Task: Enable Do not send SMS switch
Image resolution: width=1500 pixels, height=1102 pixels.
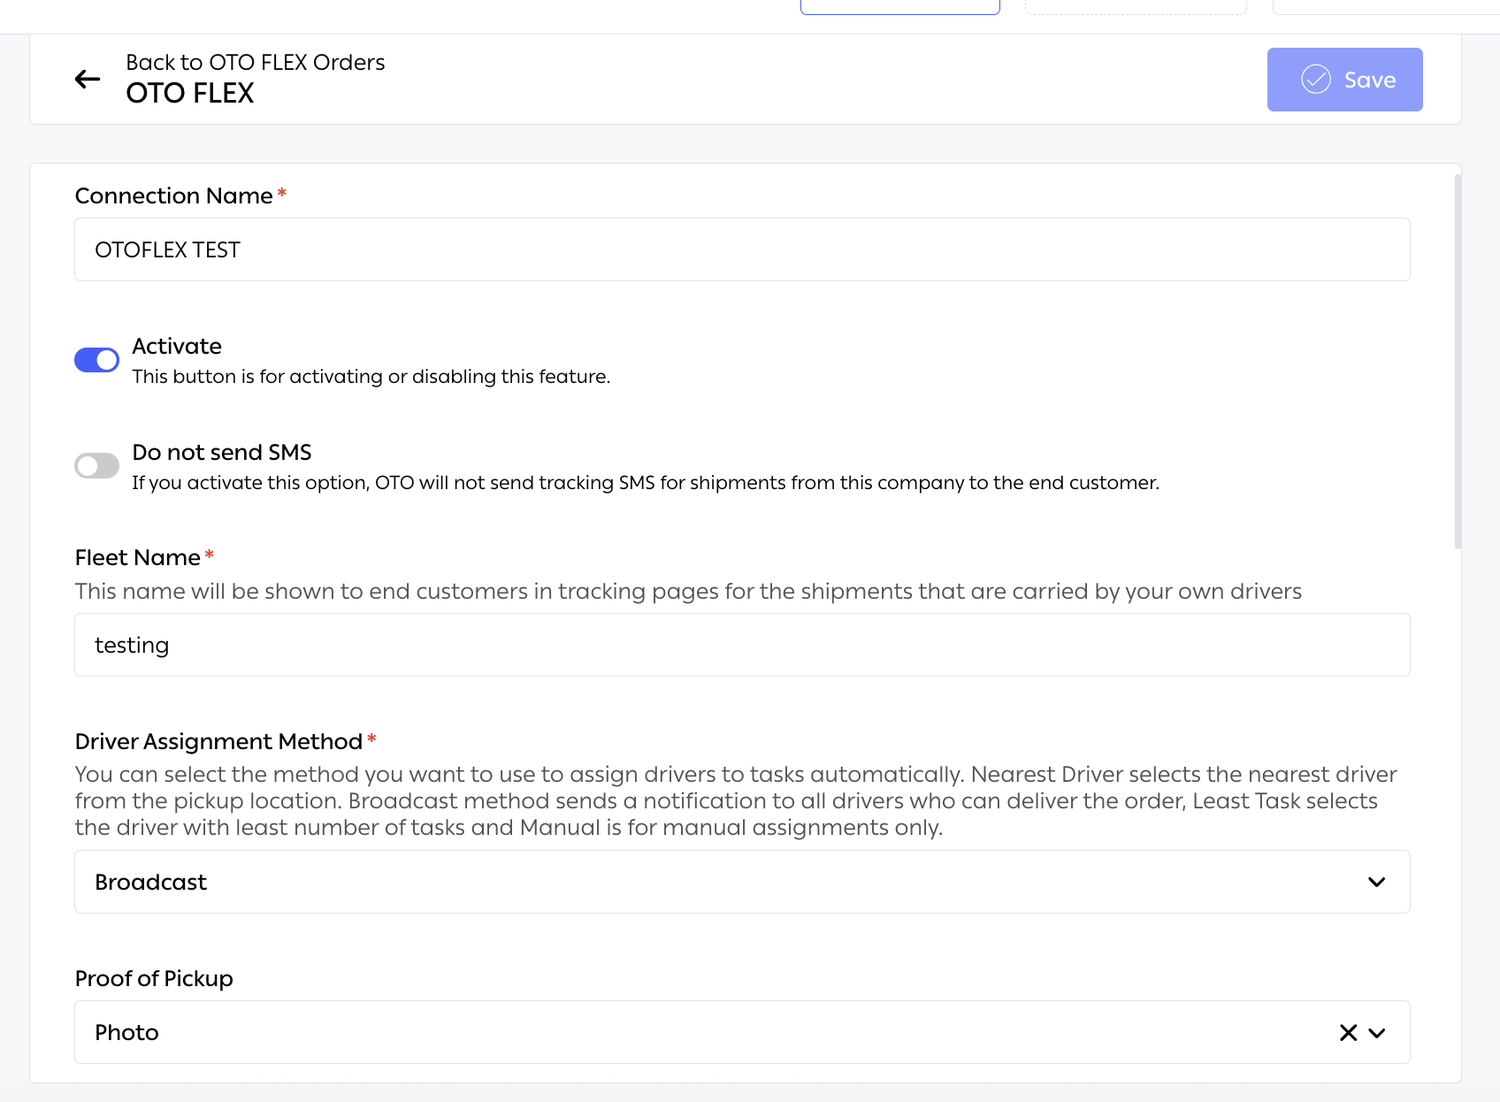Action: click(x=97, y=466)
